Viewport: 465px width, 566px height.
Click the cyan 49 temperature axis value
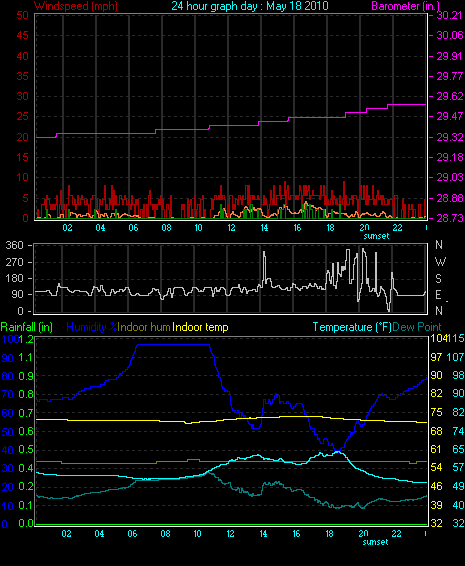point(458,486)
